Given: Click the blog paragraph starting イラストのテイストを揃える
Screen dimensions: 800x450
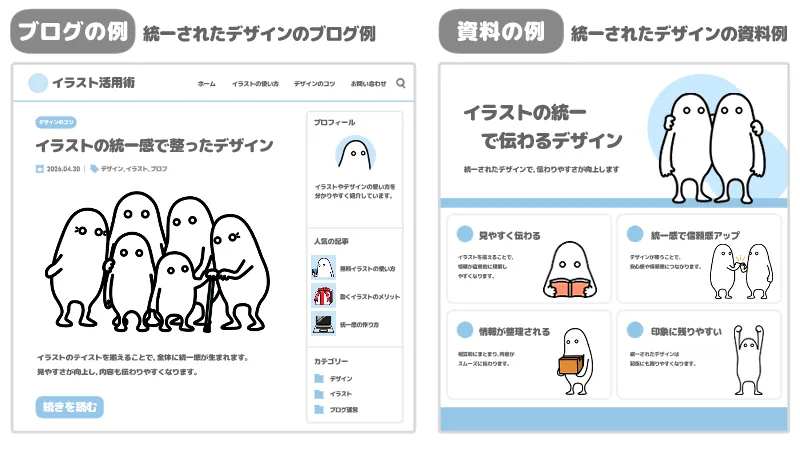Looking at the screenshot, I should (x=143, y=365).
